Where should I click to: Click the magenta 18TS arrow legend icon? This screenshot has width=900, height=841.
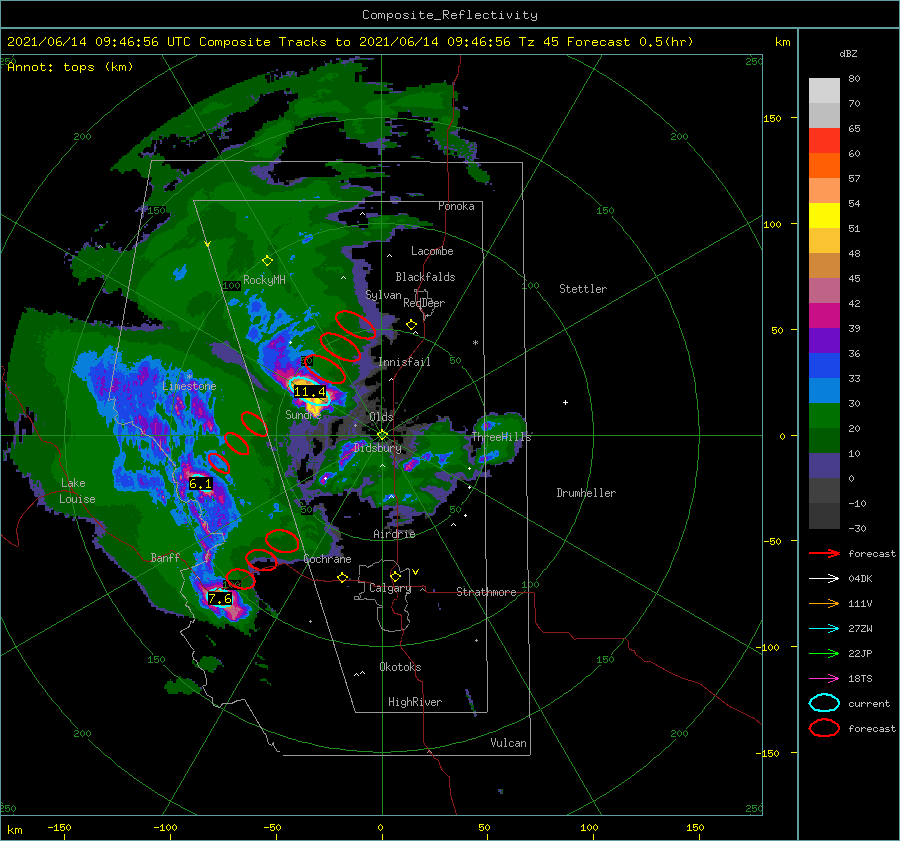point(824,679)
